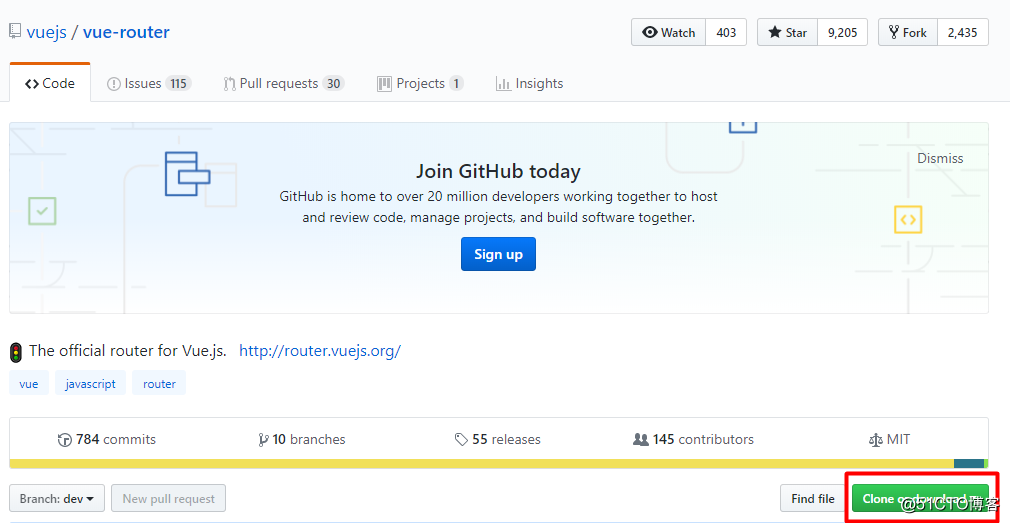Dismiss the Join GitHub banner
This screenshot has height=523, width=1010.
tap(940, 158)
